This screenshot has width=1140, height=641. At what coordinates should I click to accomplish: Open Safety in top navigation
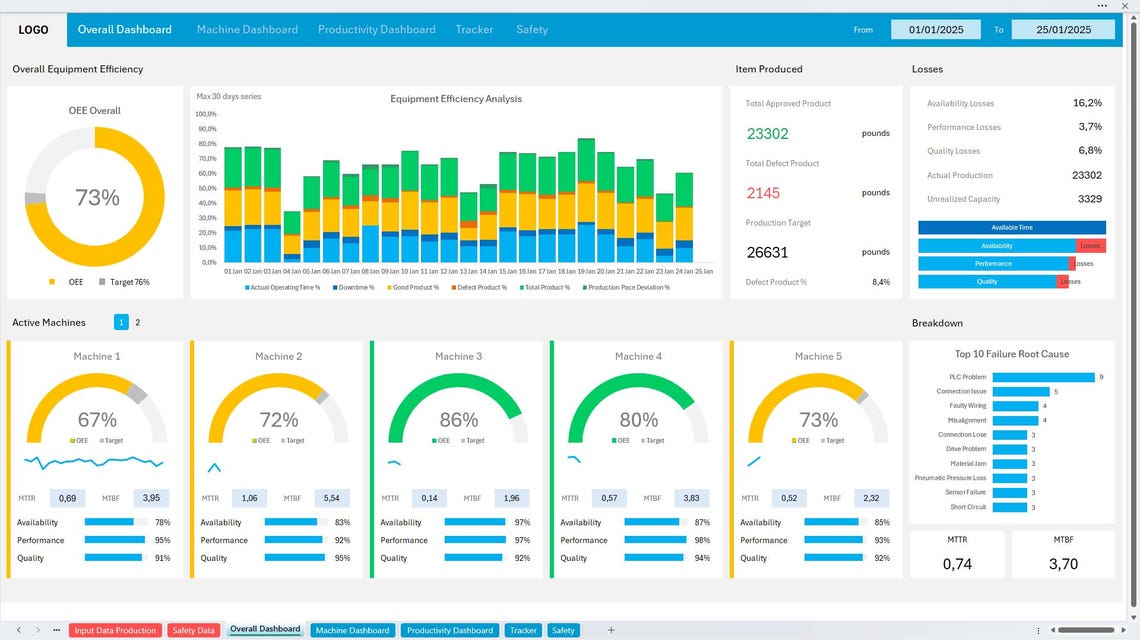(531, 30)
